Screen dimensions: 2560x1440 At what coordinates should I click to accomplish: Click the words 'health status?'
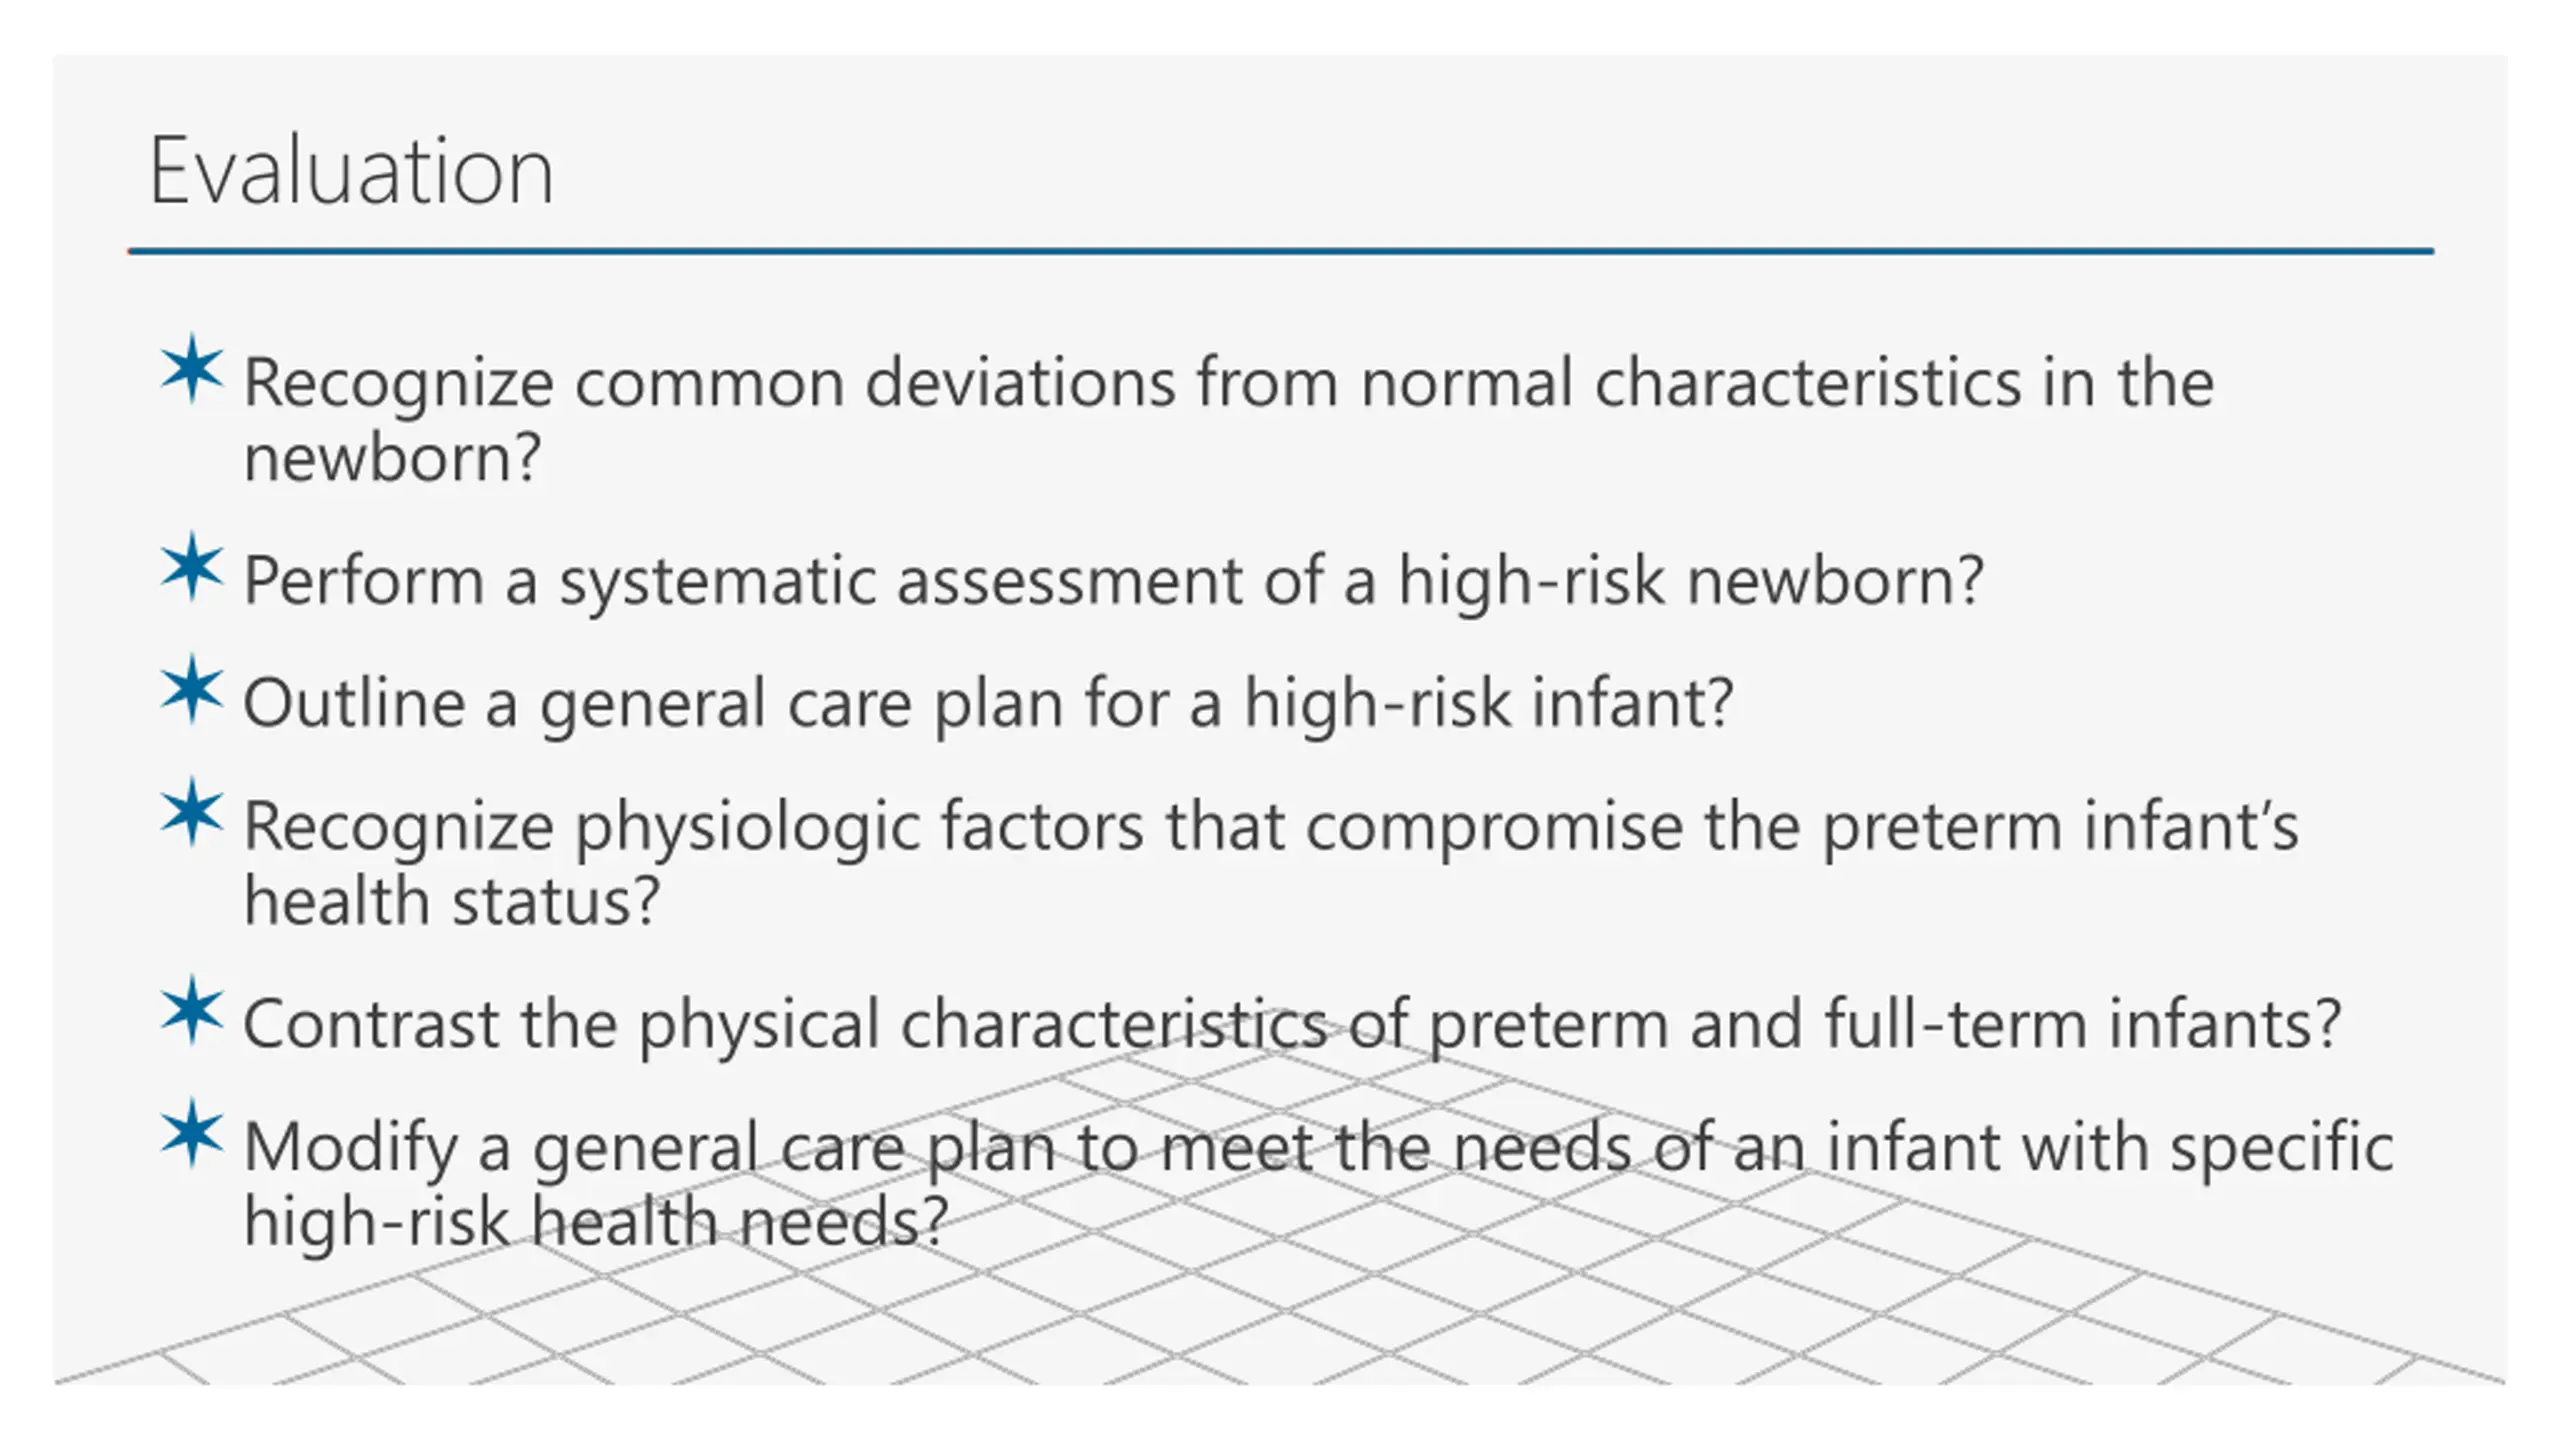(x=452, y=901)
